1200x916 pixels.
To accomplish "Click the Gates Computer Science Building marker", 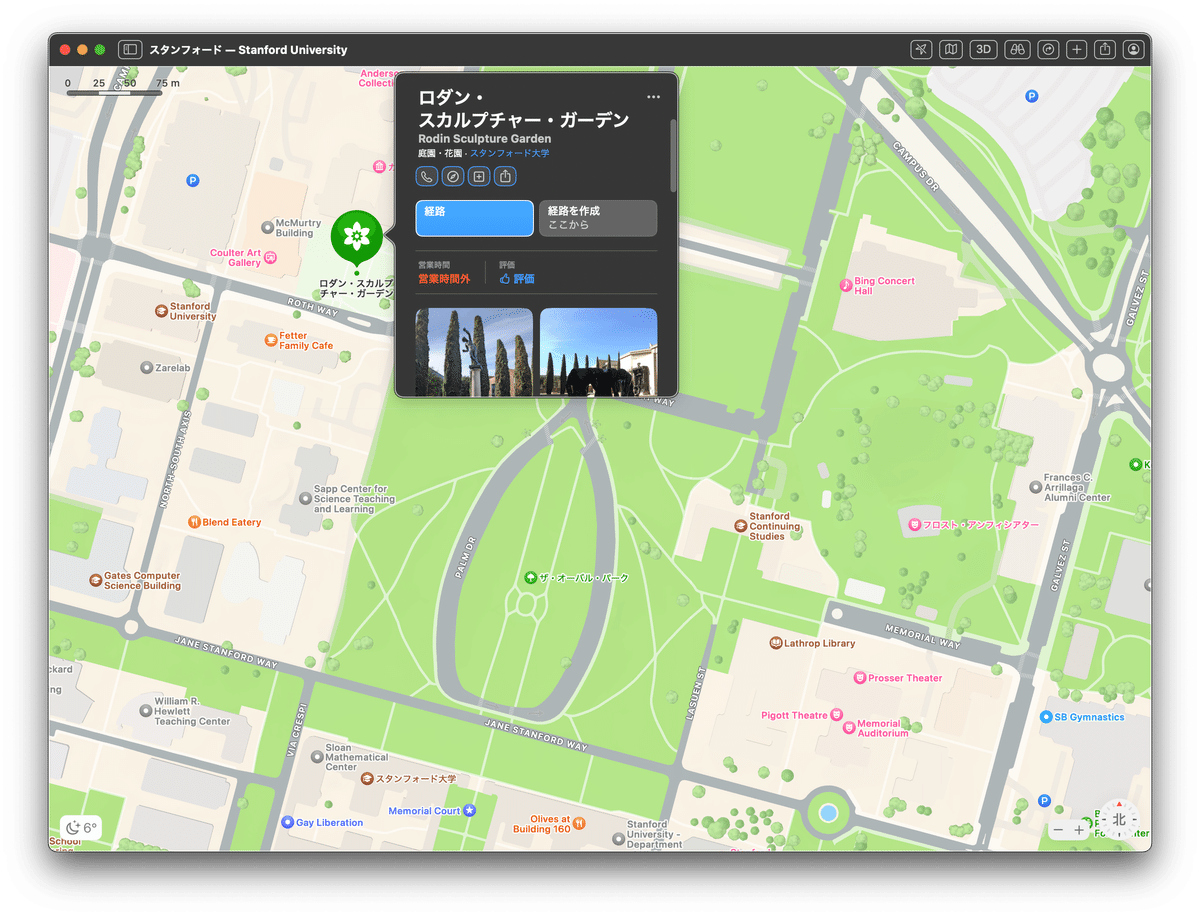I will tap(96, 580).
